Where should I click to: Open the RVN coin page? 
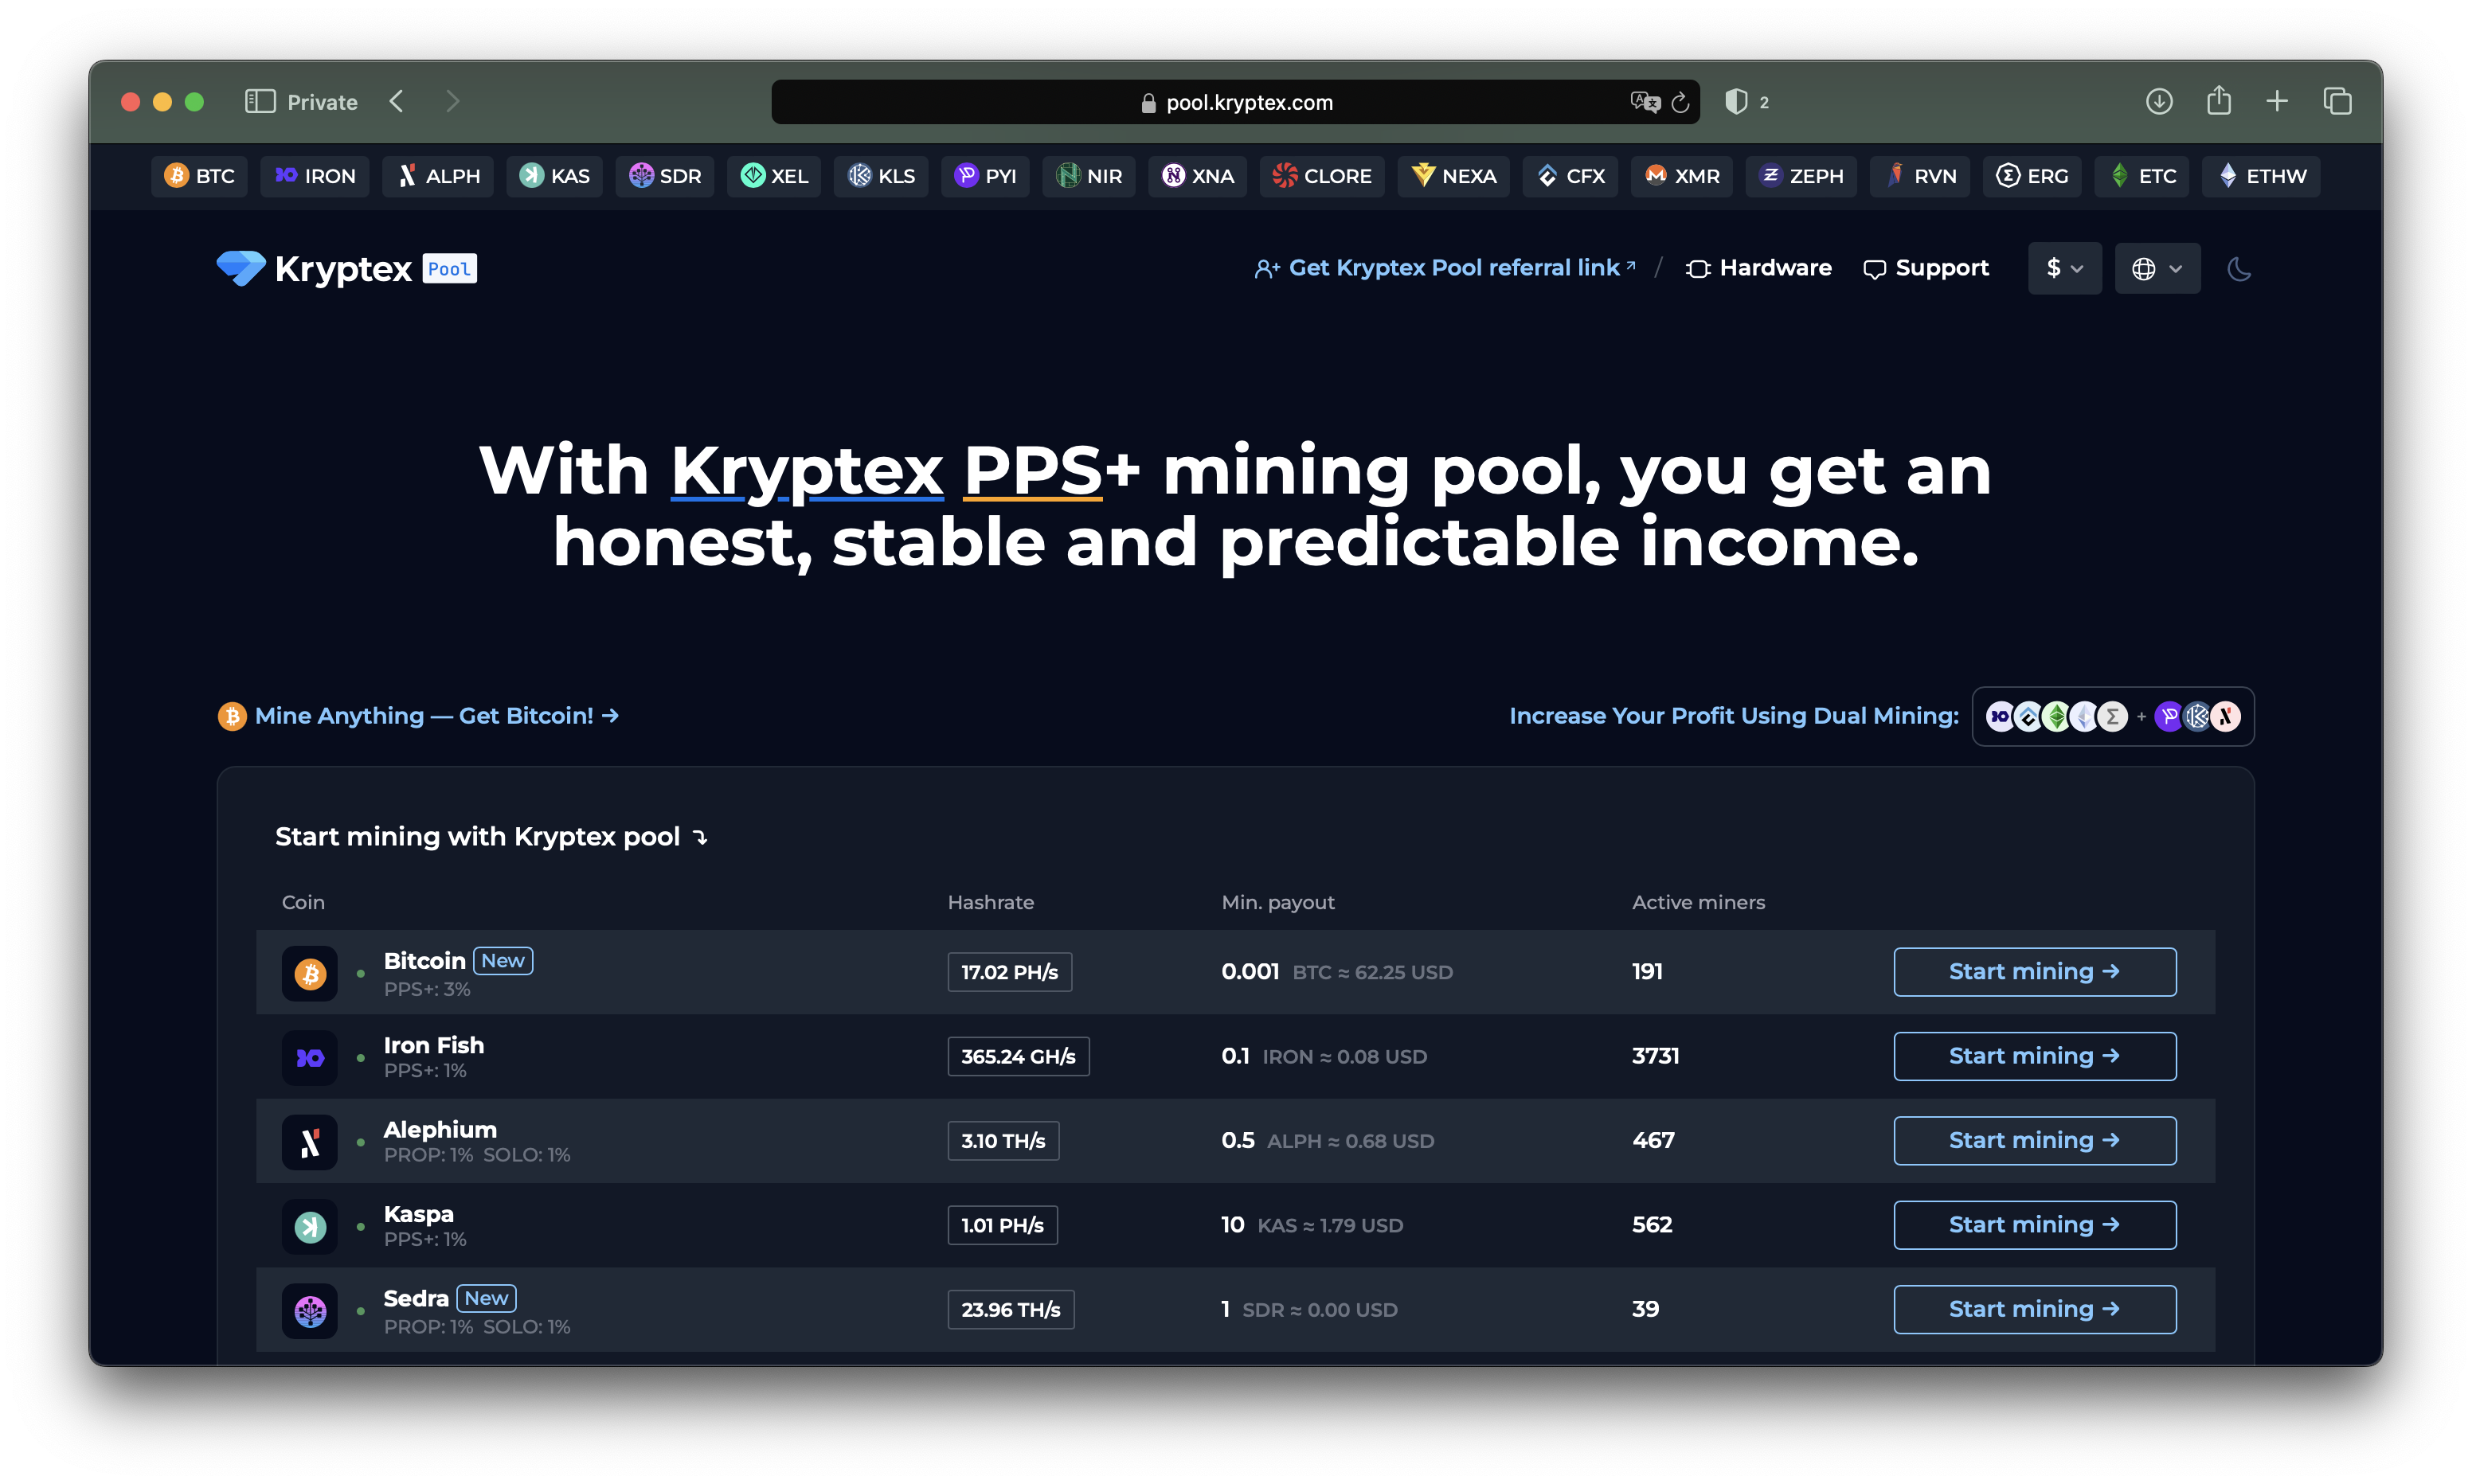pos(1919,176)
